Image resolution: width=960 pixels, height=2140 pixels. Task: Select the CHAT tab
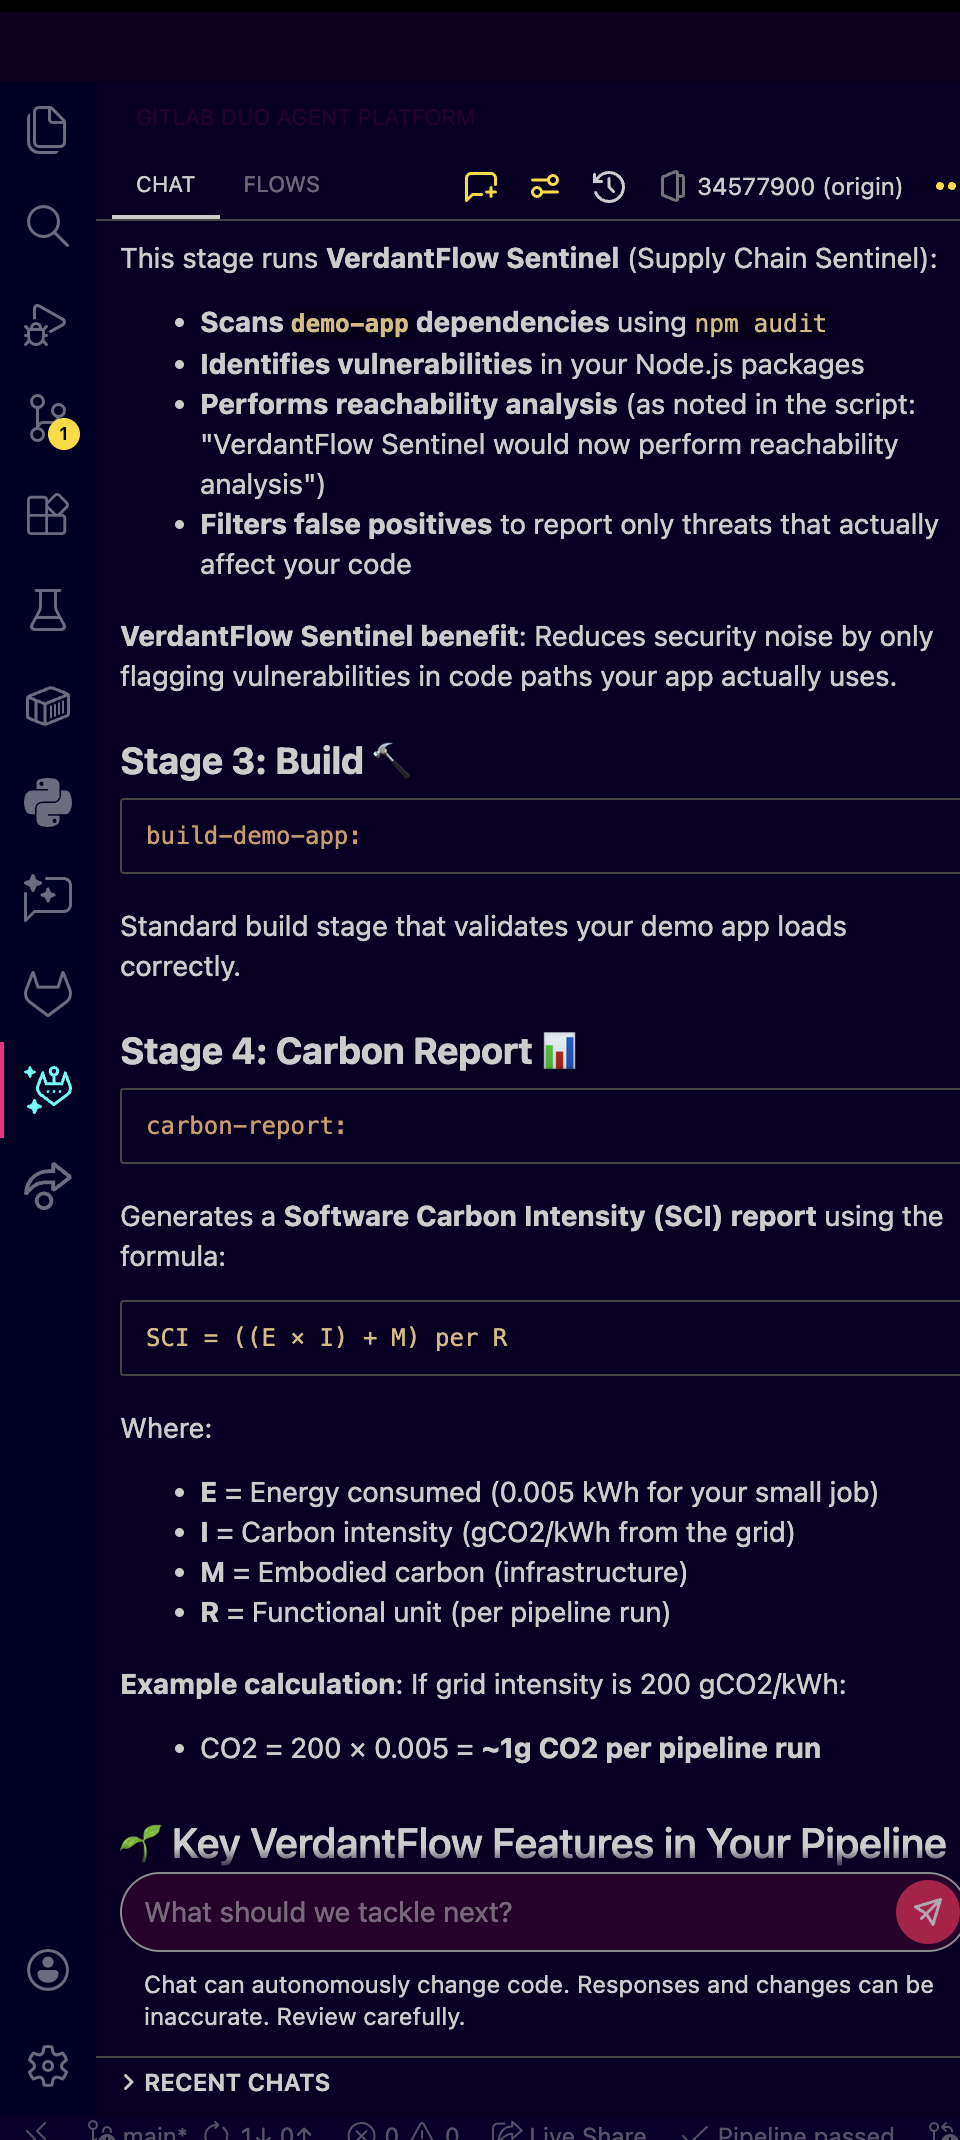[x=166, y=185]
